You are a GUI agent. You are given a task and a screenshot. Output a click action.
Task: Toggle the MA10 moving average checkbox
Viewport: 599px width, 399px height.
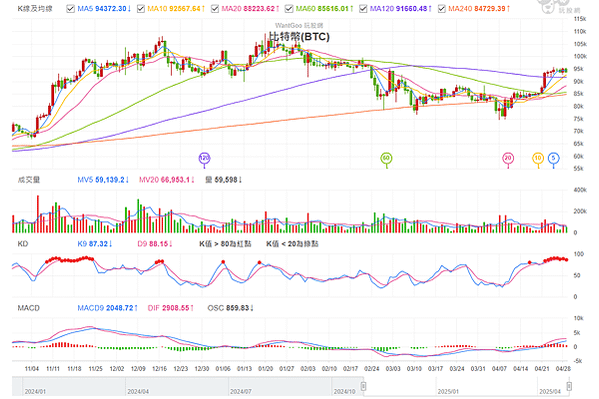(x=141, y=8)
